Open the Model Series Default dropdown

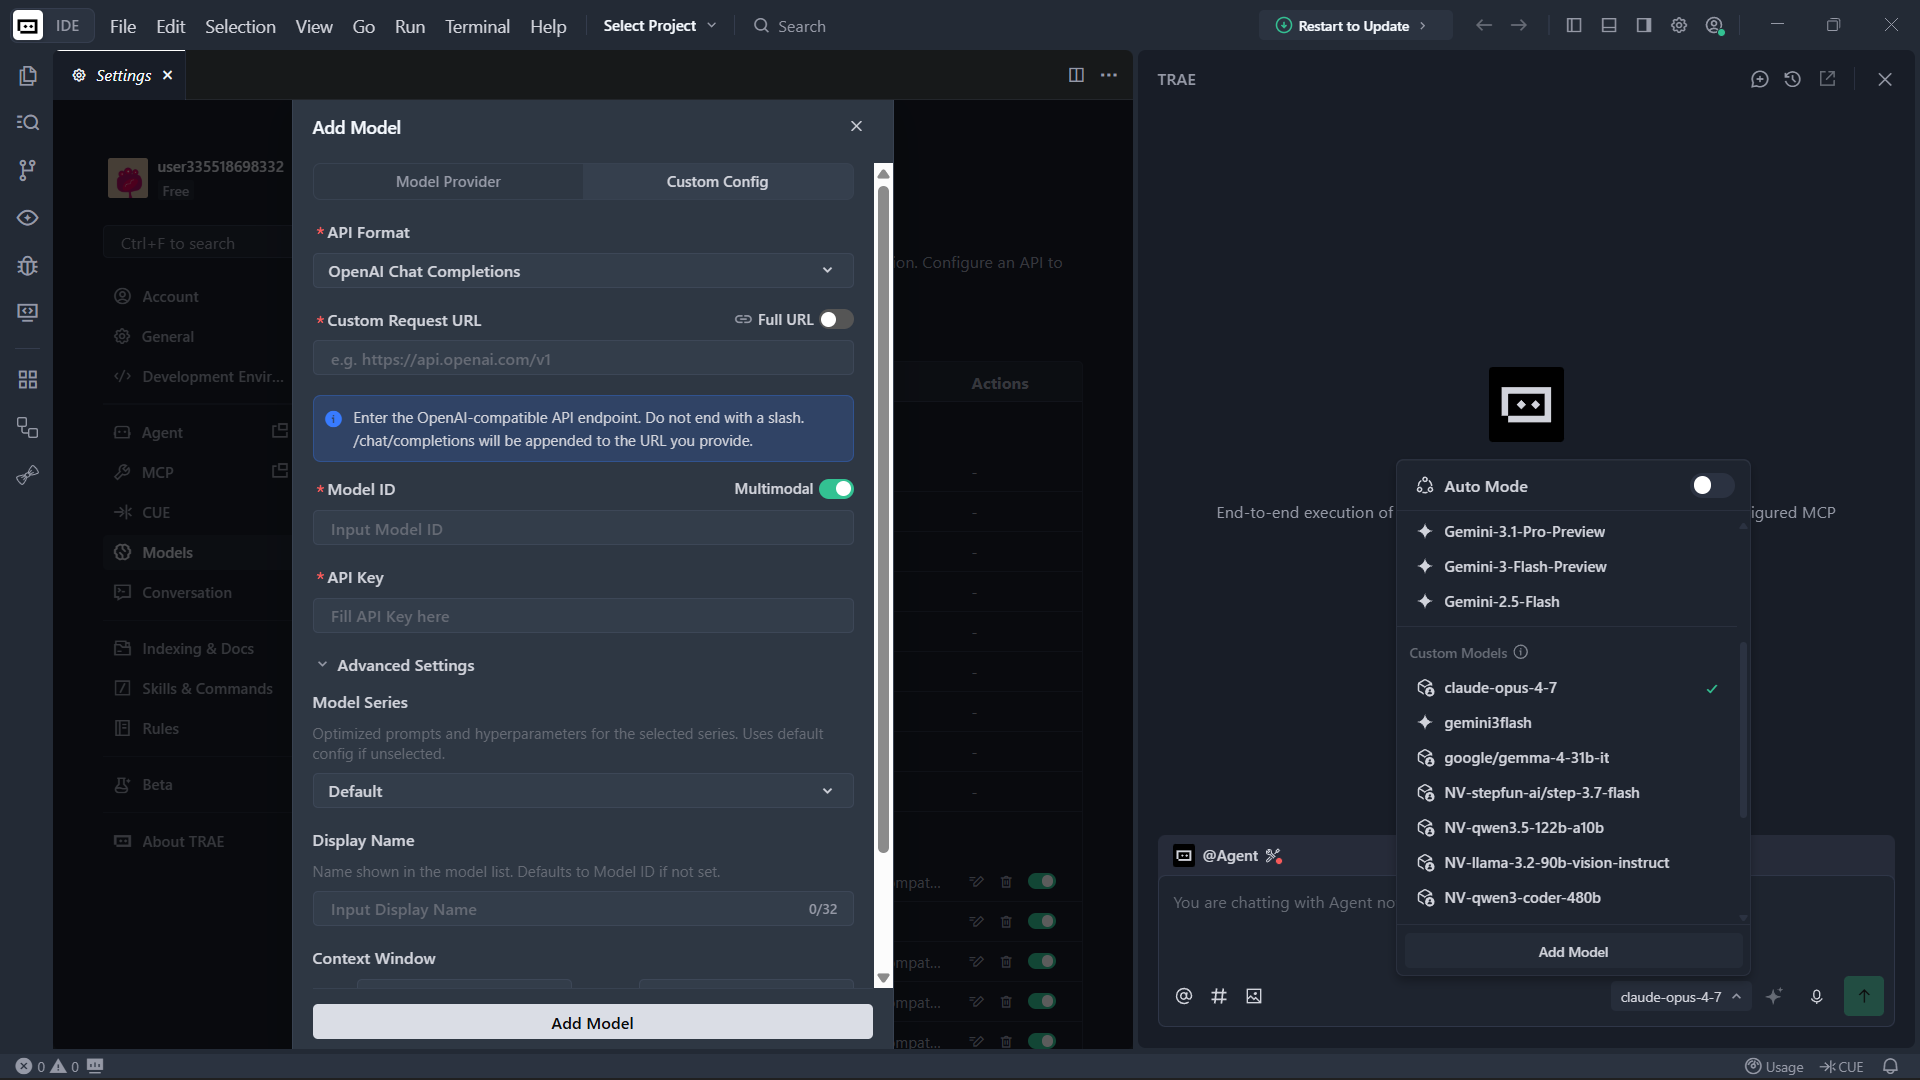pos(583,791)
